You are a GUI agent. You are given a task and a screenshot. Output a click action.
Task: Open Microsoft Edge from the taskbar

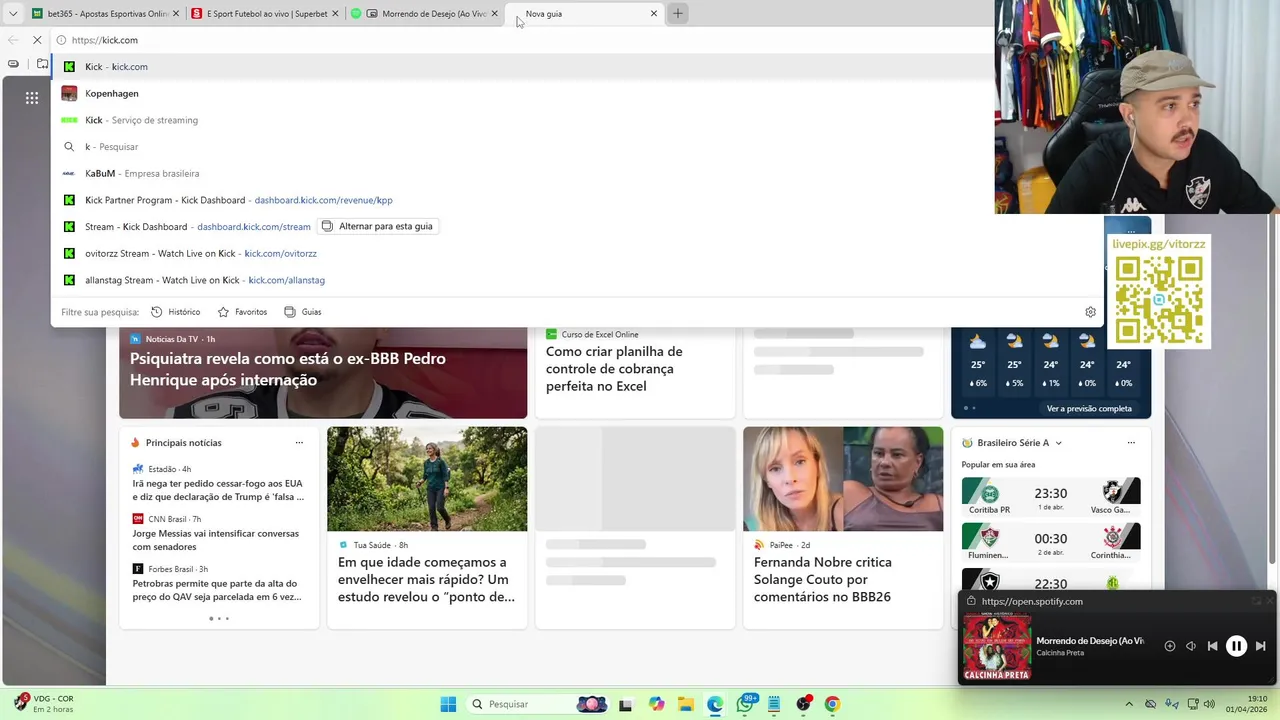pyautogui.click(x=715, y=704)
